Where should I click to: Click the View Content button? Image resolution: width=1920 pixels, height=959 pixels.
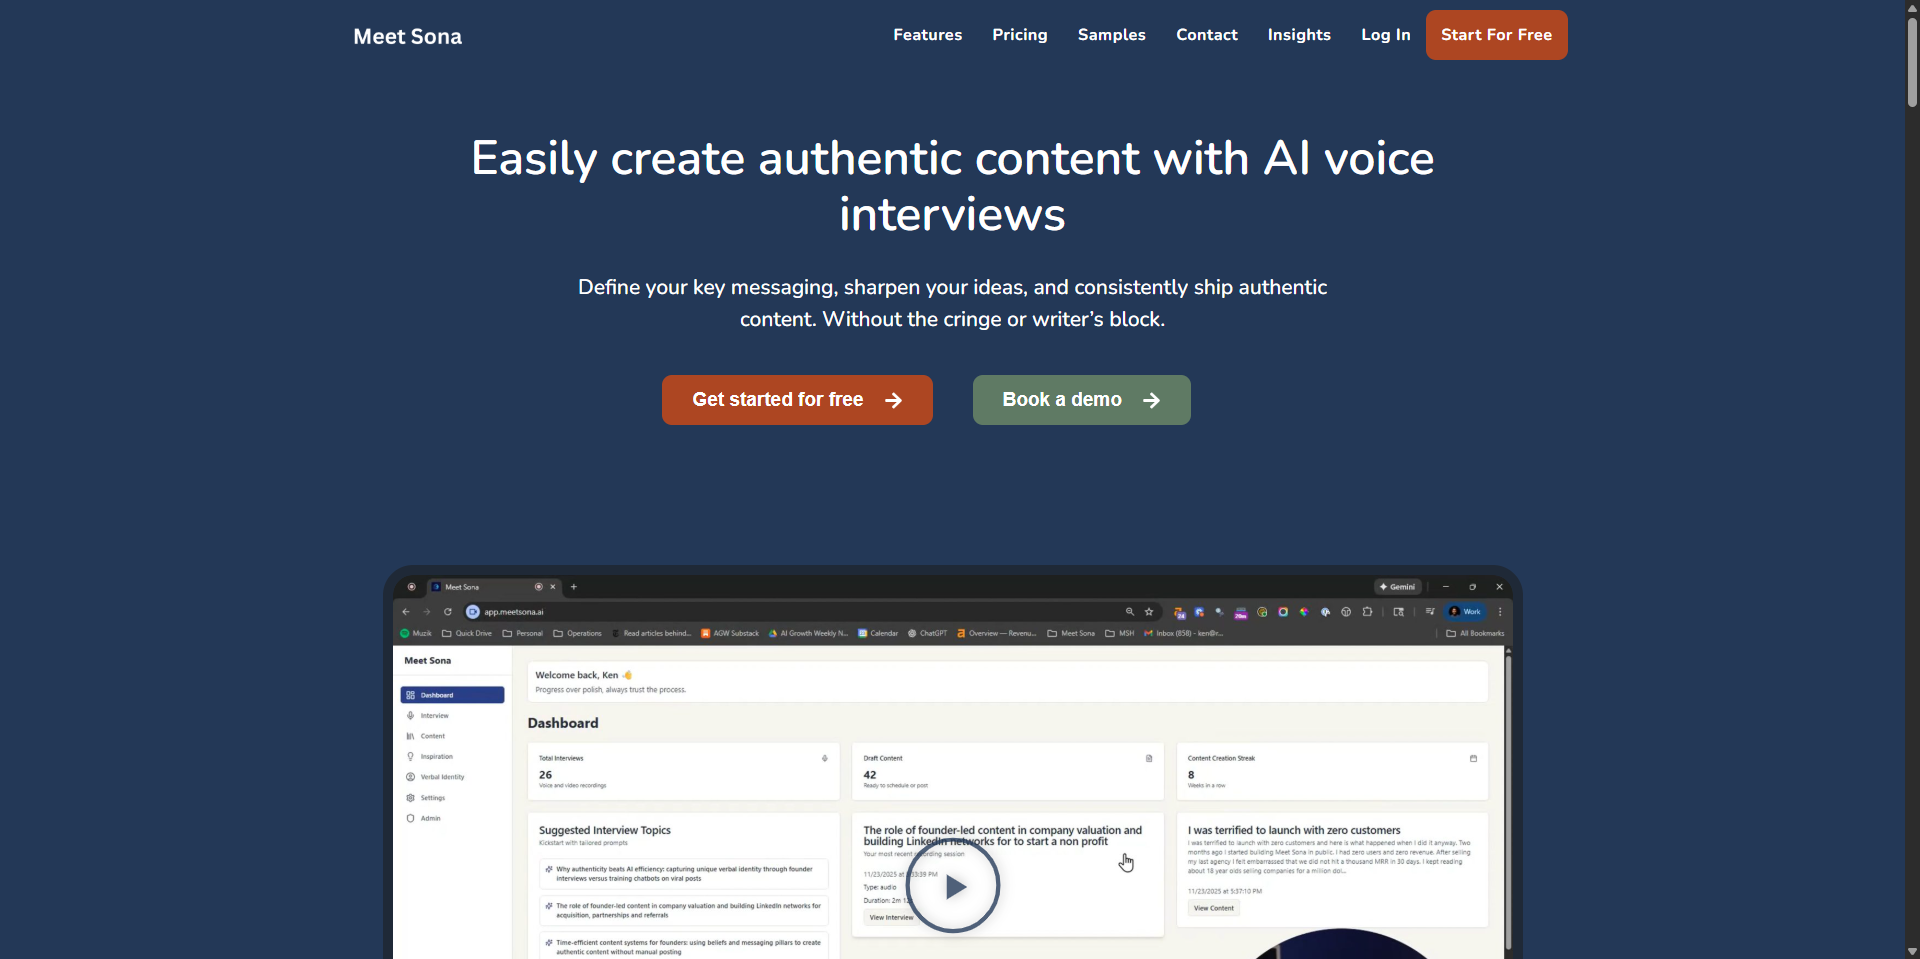(x=1213, y=908)
